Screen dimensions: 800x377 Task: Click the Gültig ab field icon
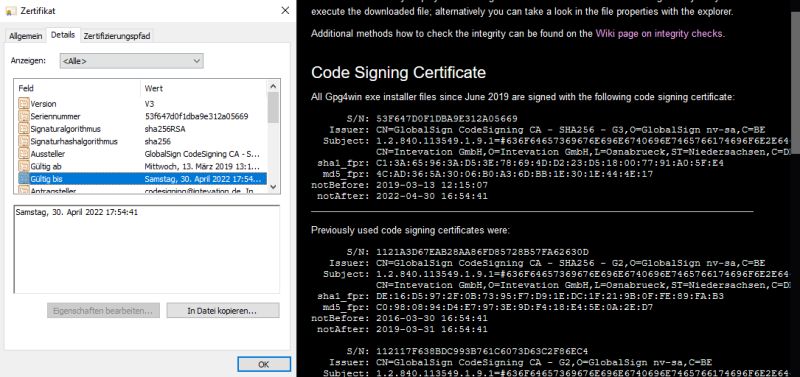pyautogui.click(x=23, y=166)
